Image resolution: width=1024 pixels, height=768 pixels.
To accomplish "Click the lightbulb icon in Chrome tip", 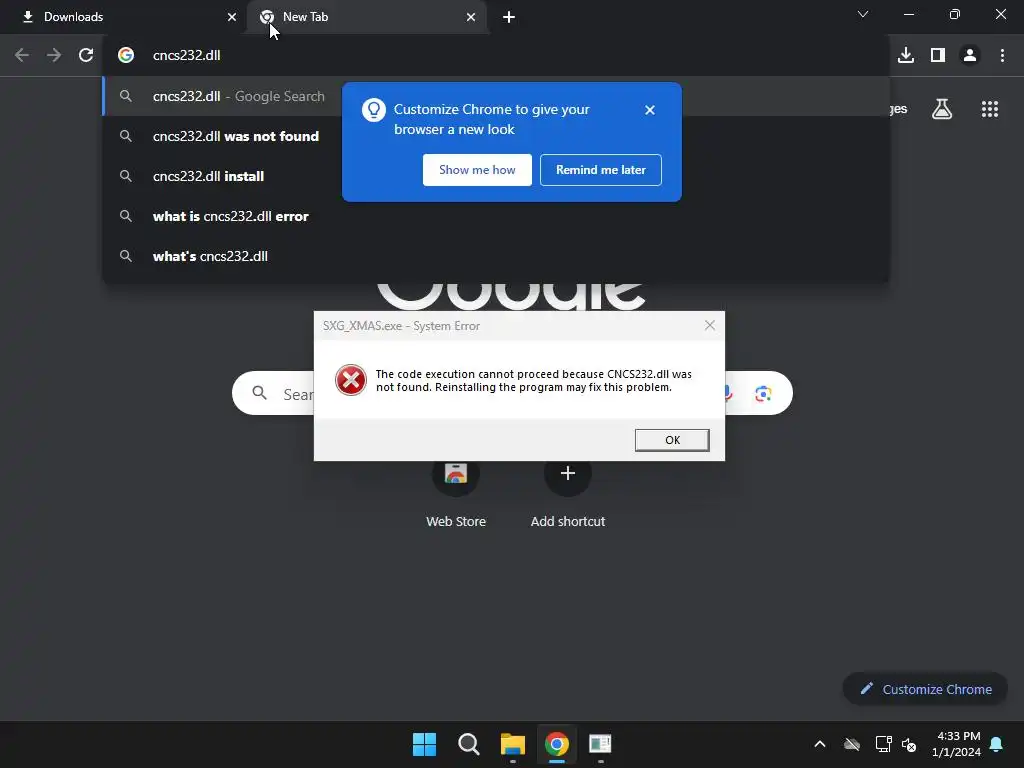I will point(374,110).
